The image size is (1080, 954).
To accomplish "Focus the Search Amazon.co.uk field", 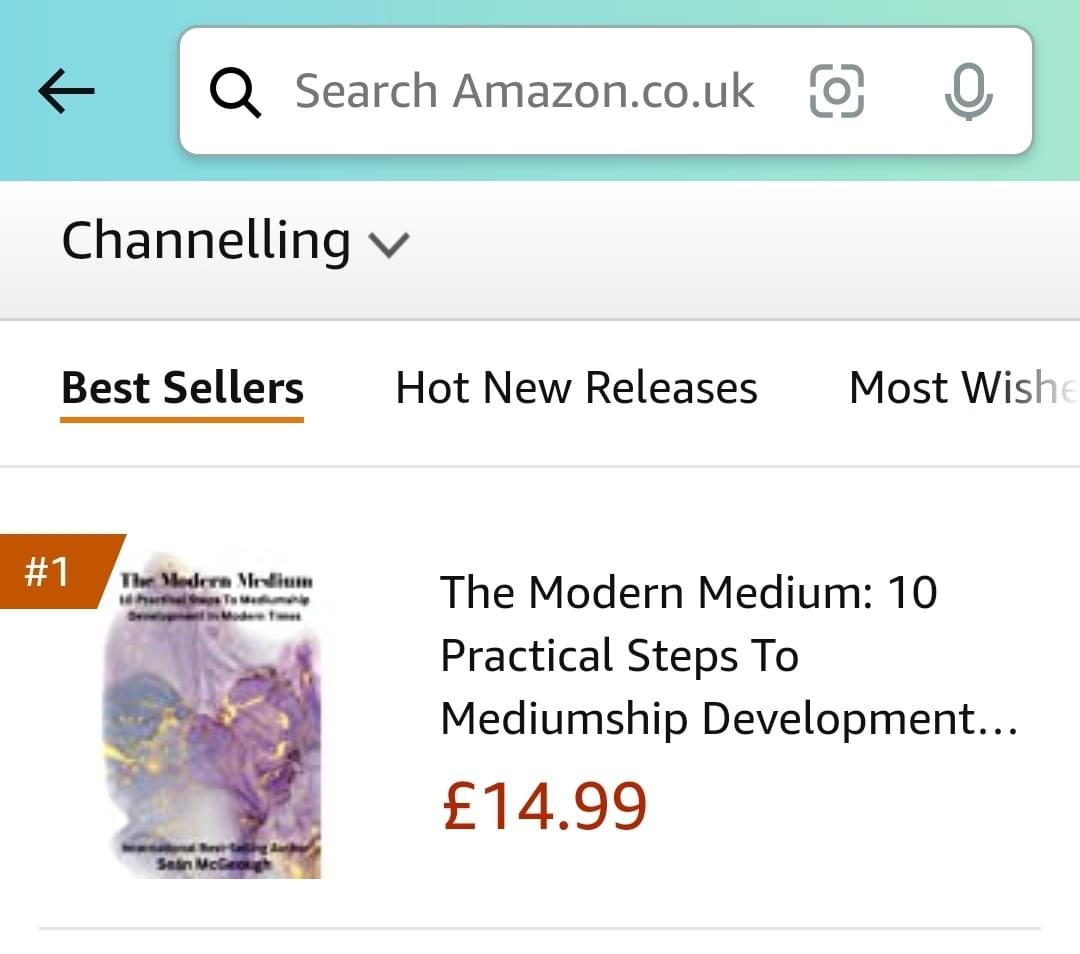I will click(x=524, y=91).
